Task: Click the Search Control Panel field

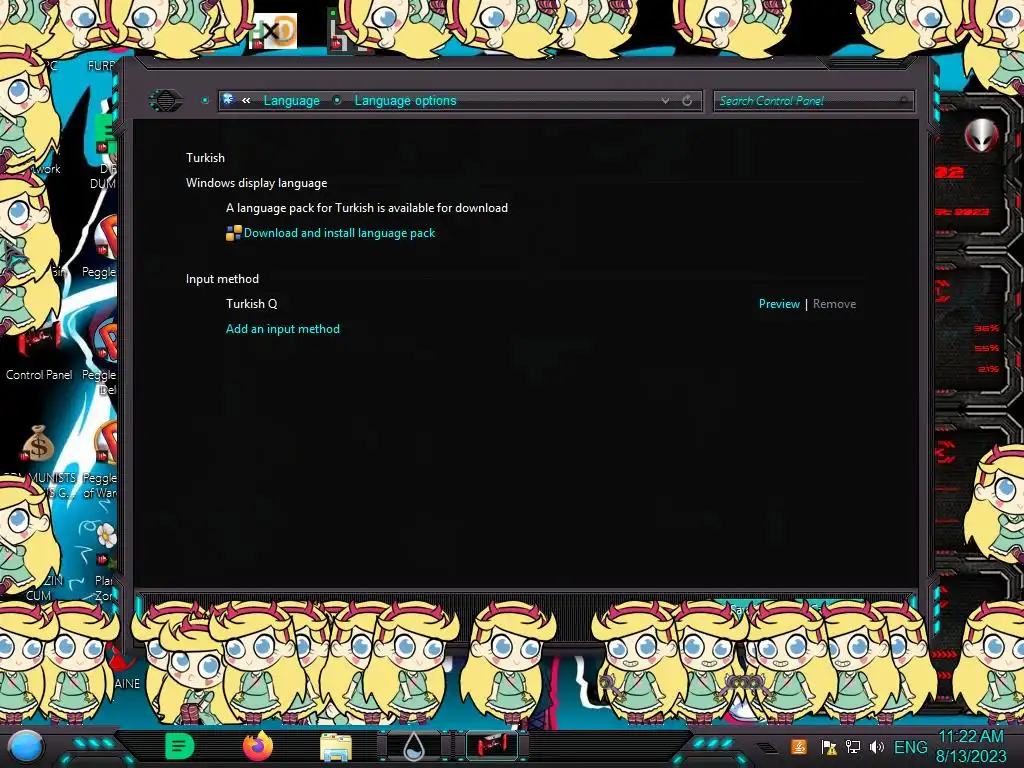Action: (x=813, y=101)
